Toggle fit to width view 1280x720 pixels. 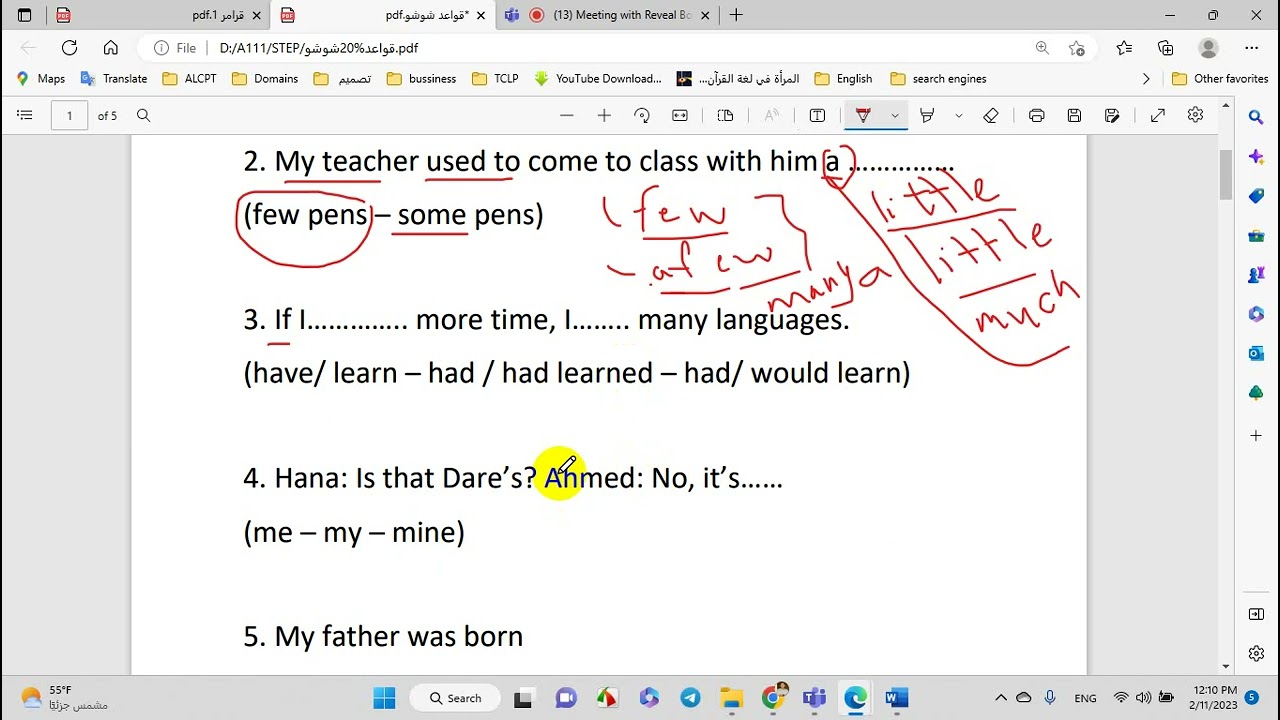tap(680, 116)
